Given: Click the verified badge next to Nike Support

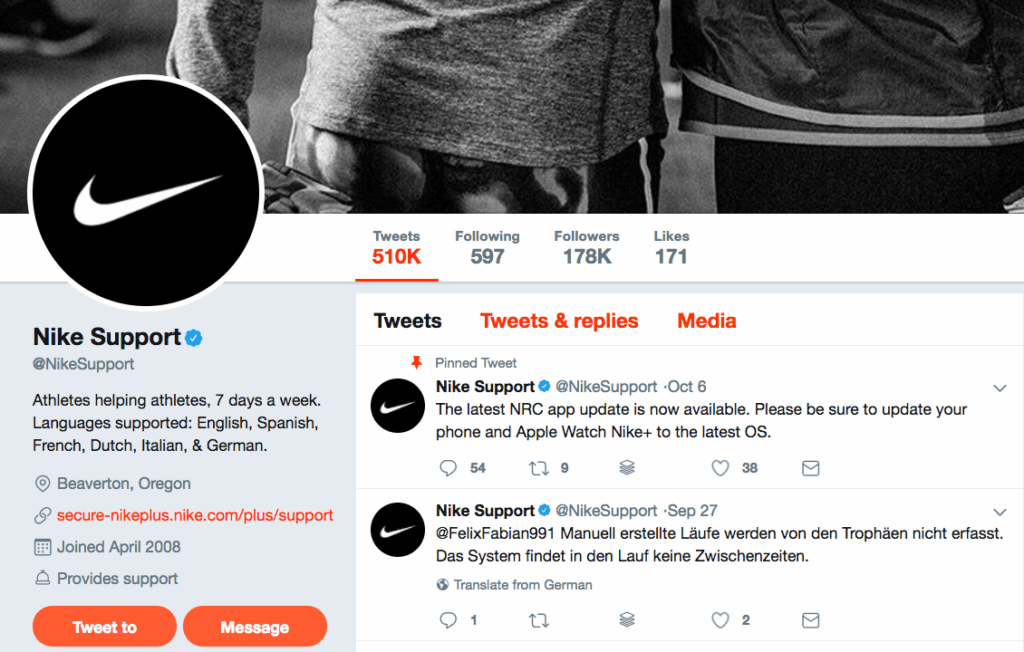Looking at the screenshot, I should click(x=192, y=337).
